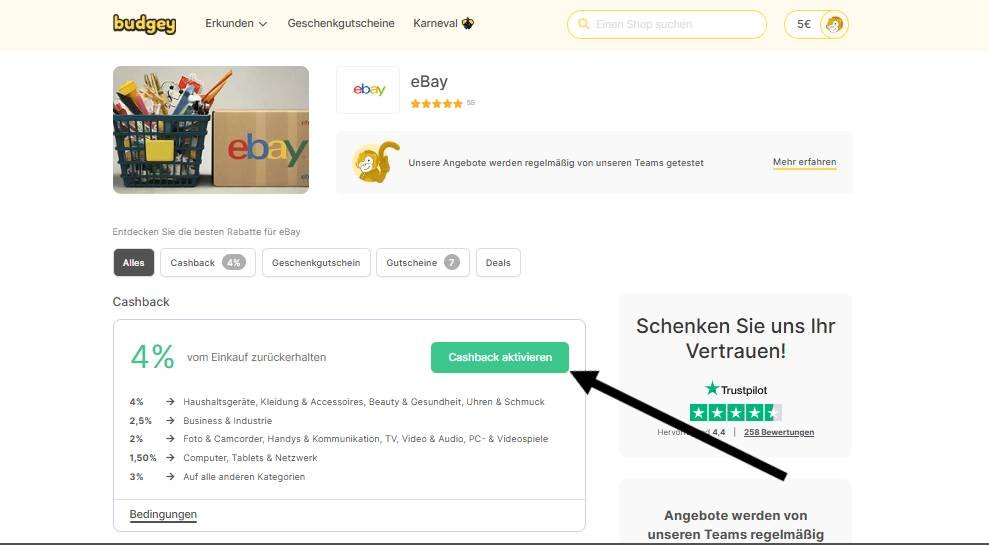Click the Karneval mask icon
The image size is (989, 545).
coord(467,23)
